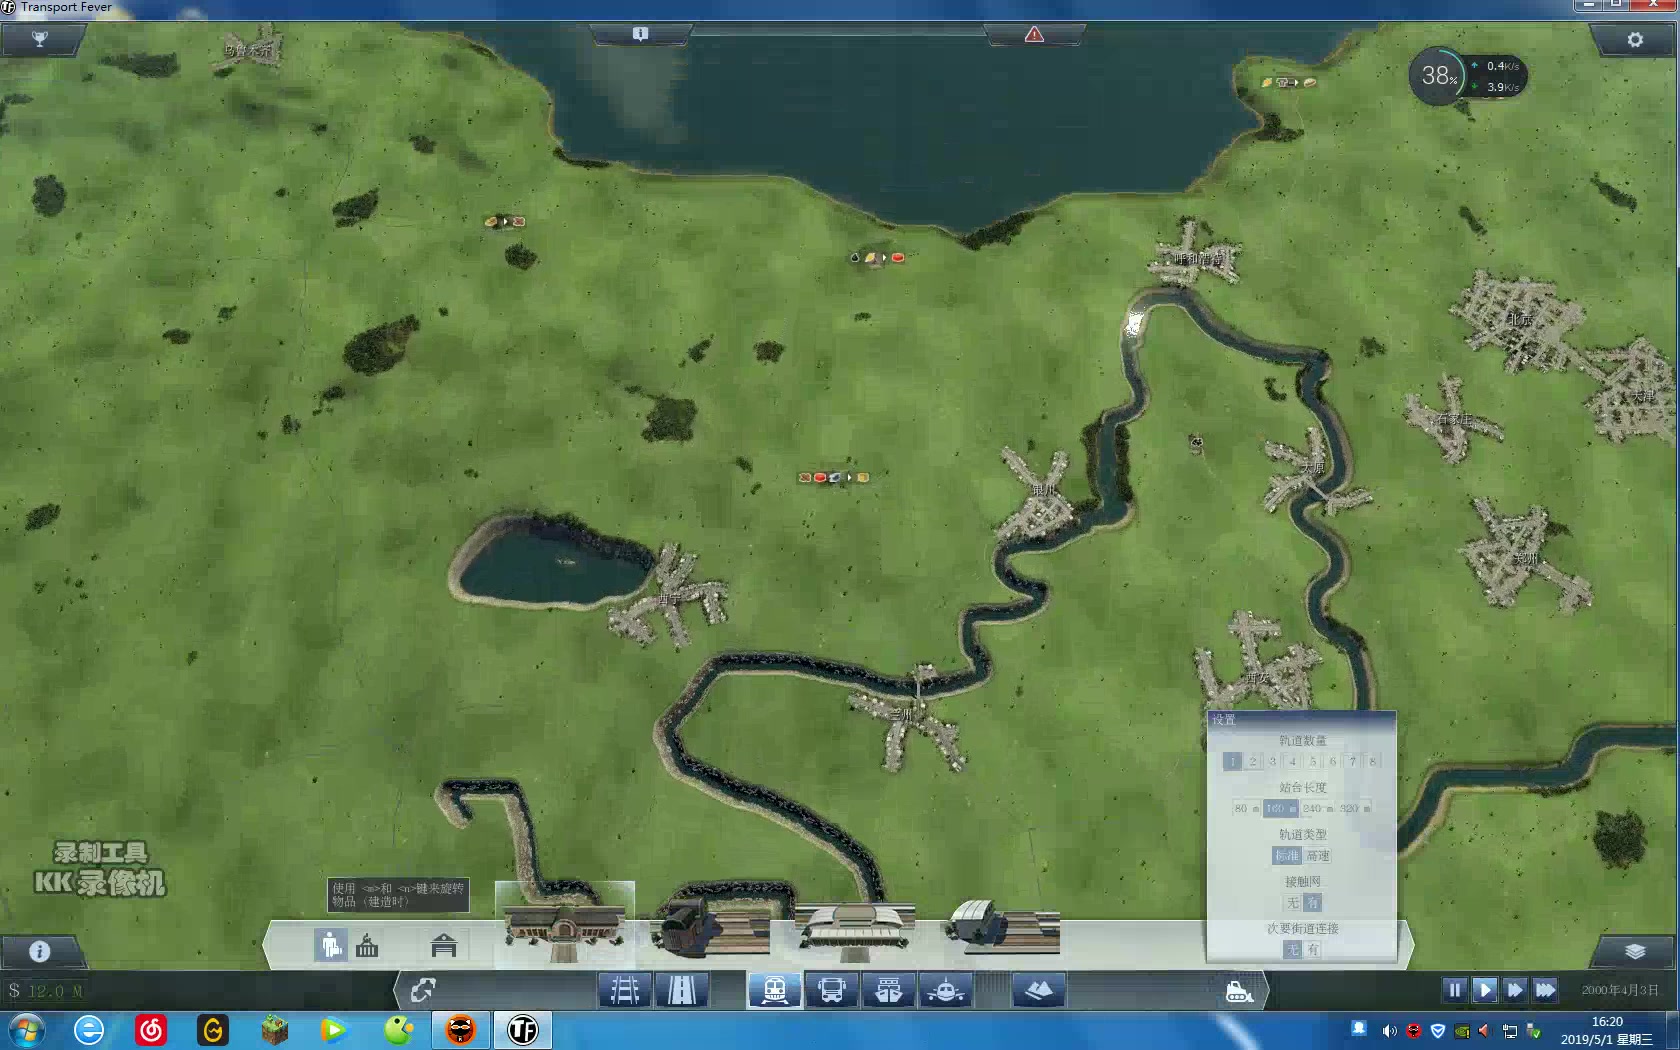Choose 80 m platform length
This screenshot has height=1050, width=1680.
[x=1246, y=808]
